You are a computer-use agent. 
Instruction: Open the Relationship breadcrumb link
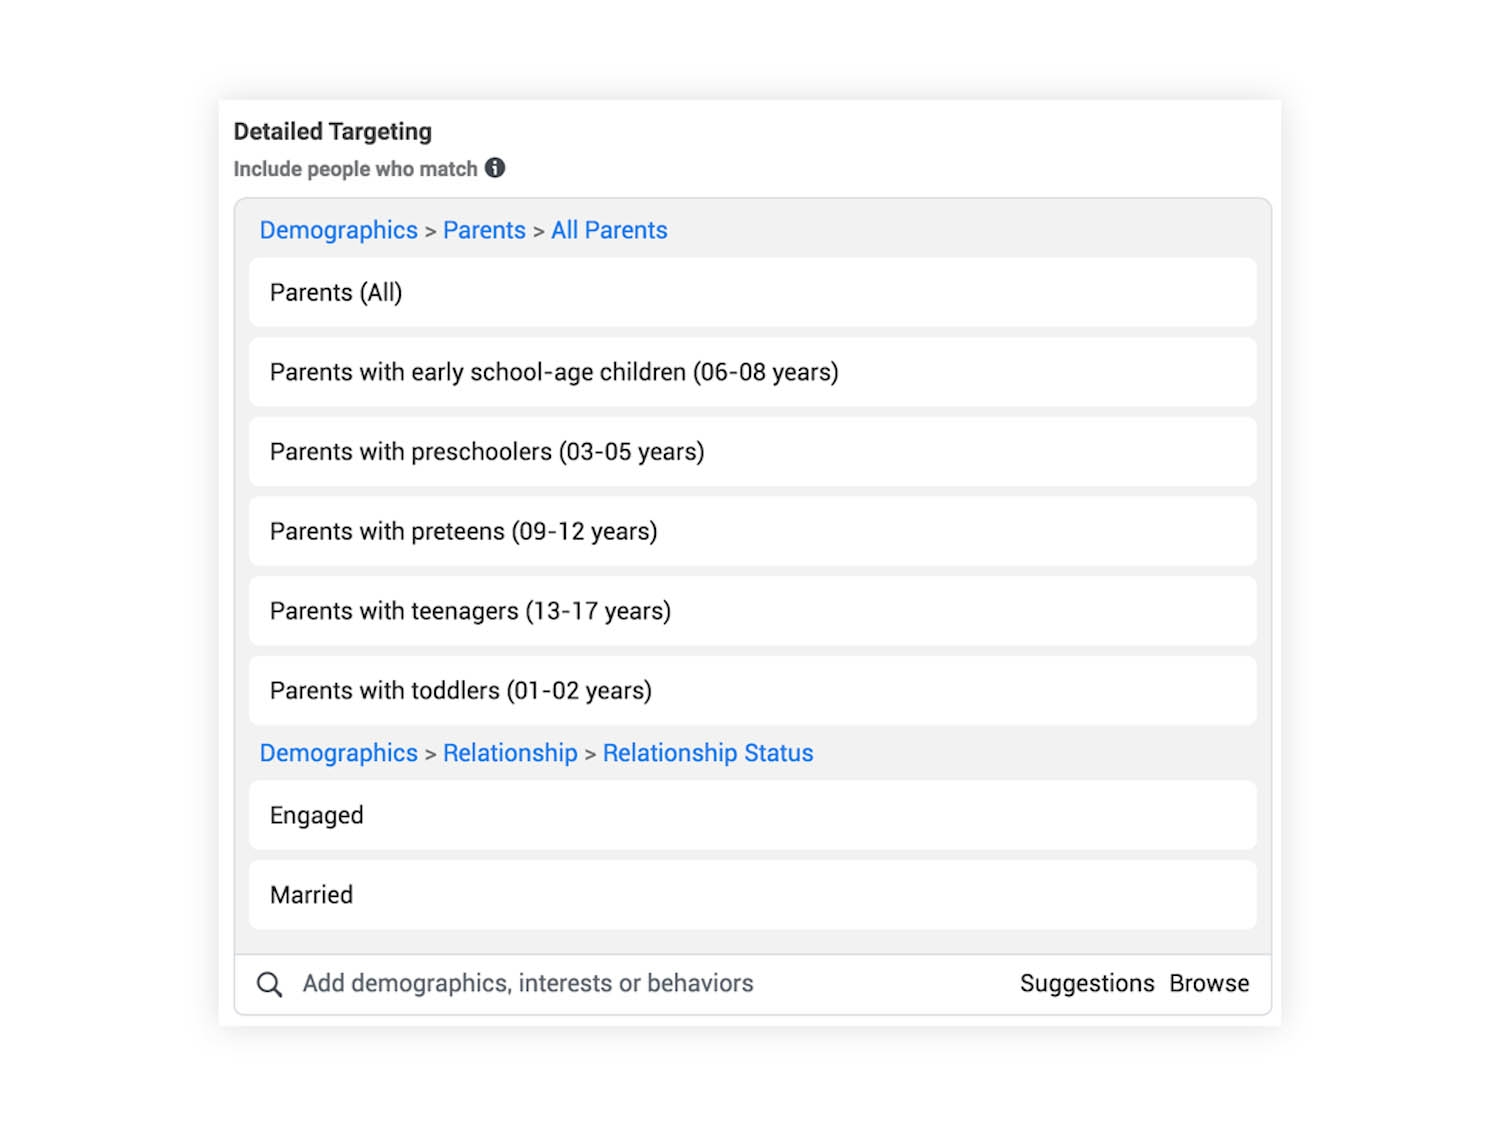pos(510,753)
